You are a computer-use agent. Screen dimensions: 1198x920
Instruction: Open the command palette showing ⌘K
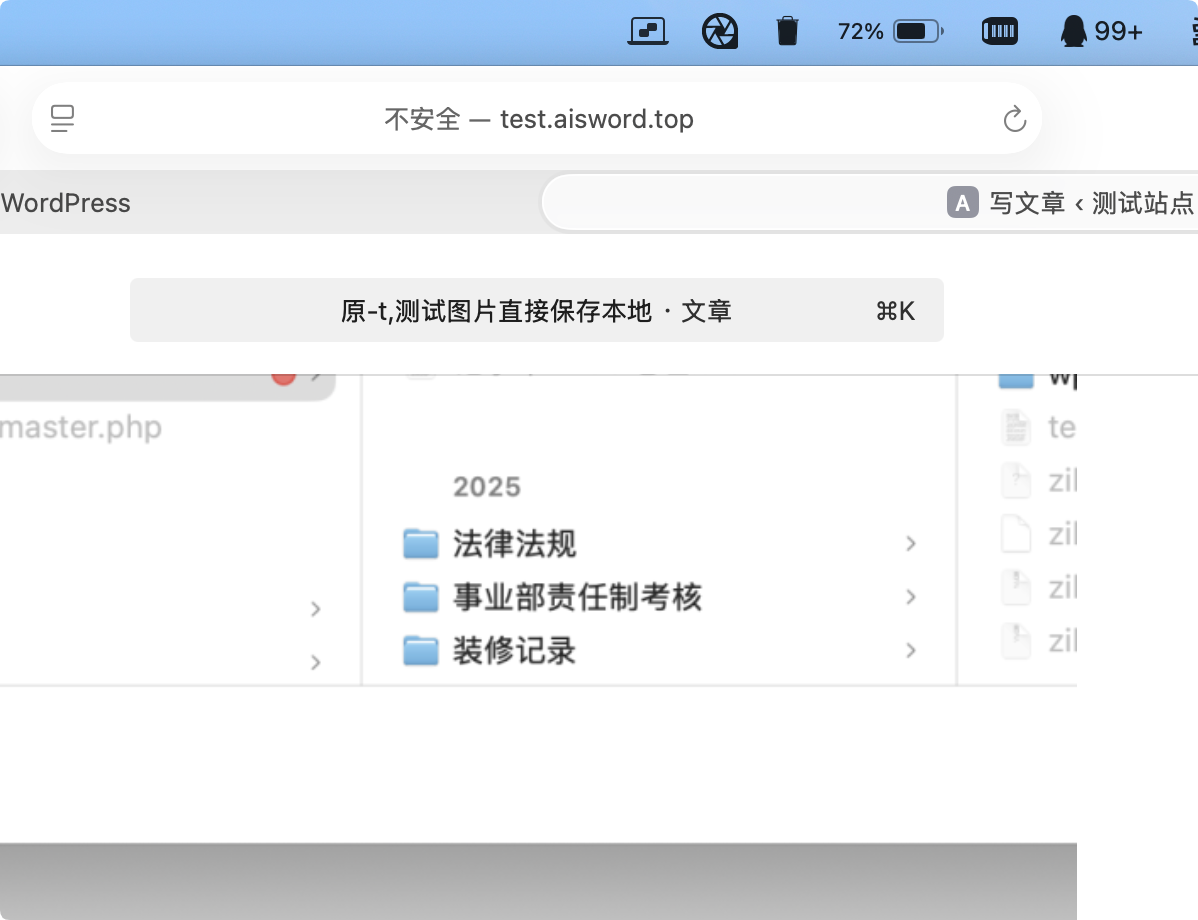point(536,311)
